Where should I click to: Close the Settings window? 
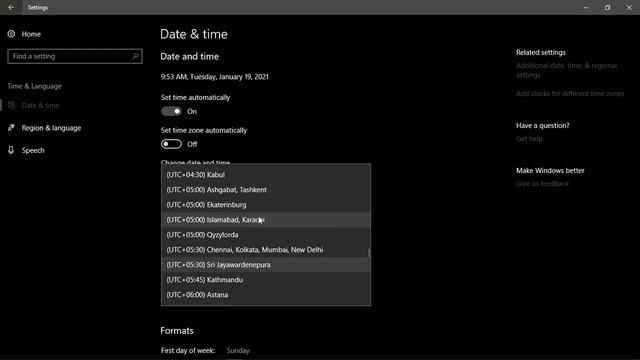[x=629, y=7]
